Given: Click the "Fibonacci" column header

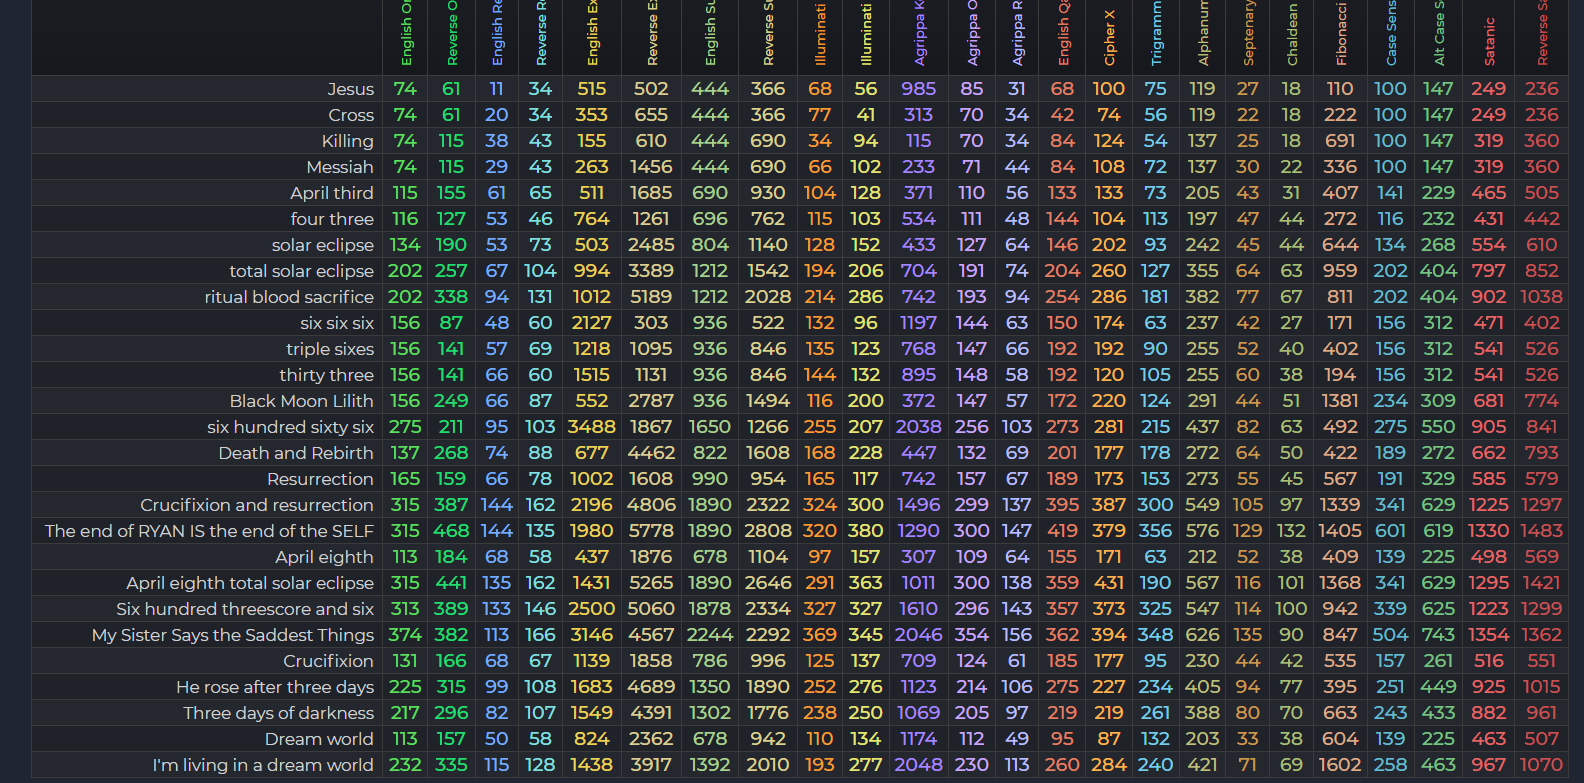Looking at the screenshot, I should tap(1341, 34).
